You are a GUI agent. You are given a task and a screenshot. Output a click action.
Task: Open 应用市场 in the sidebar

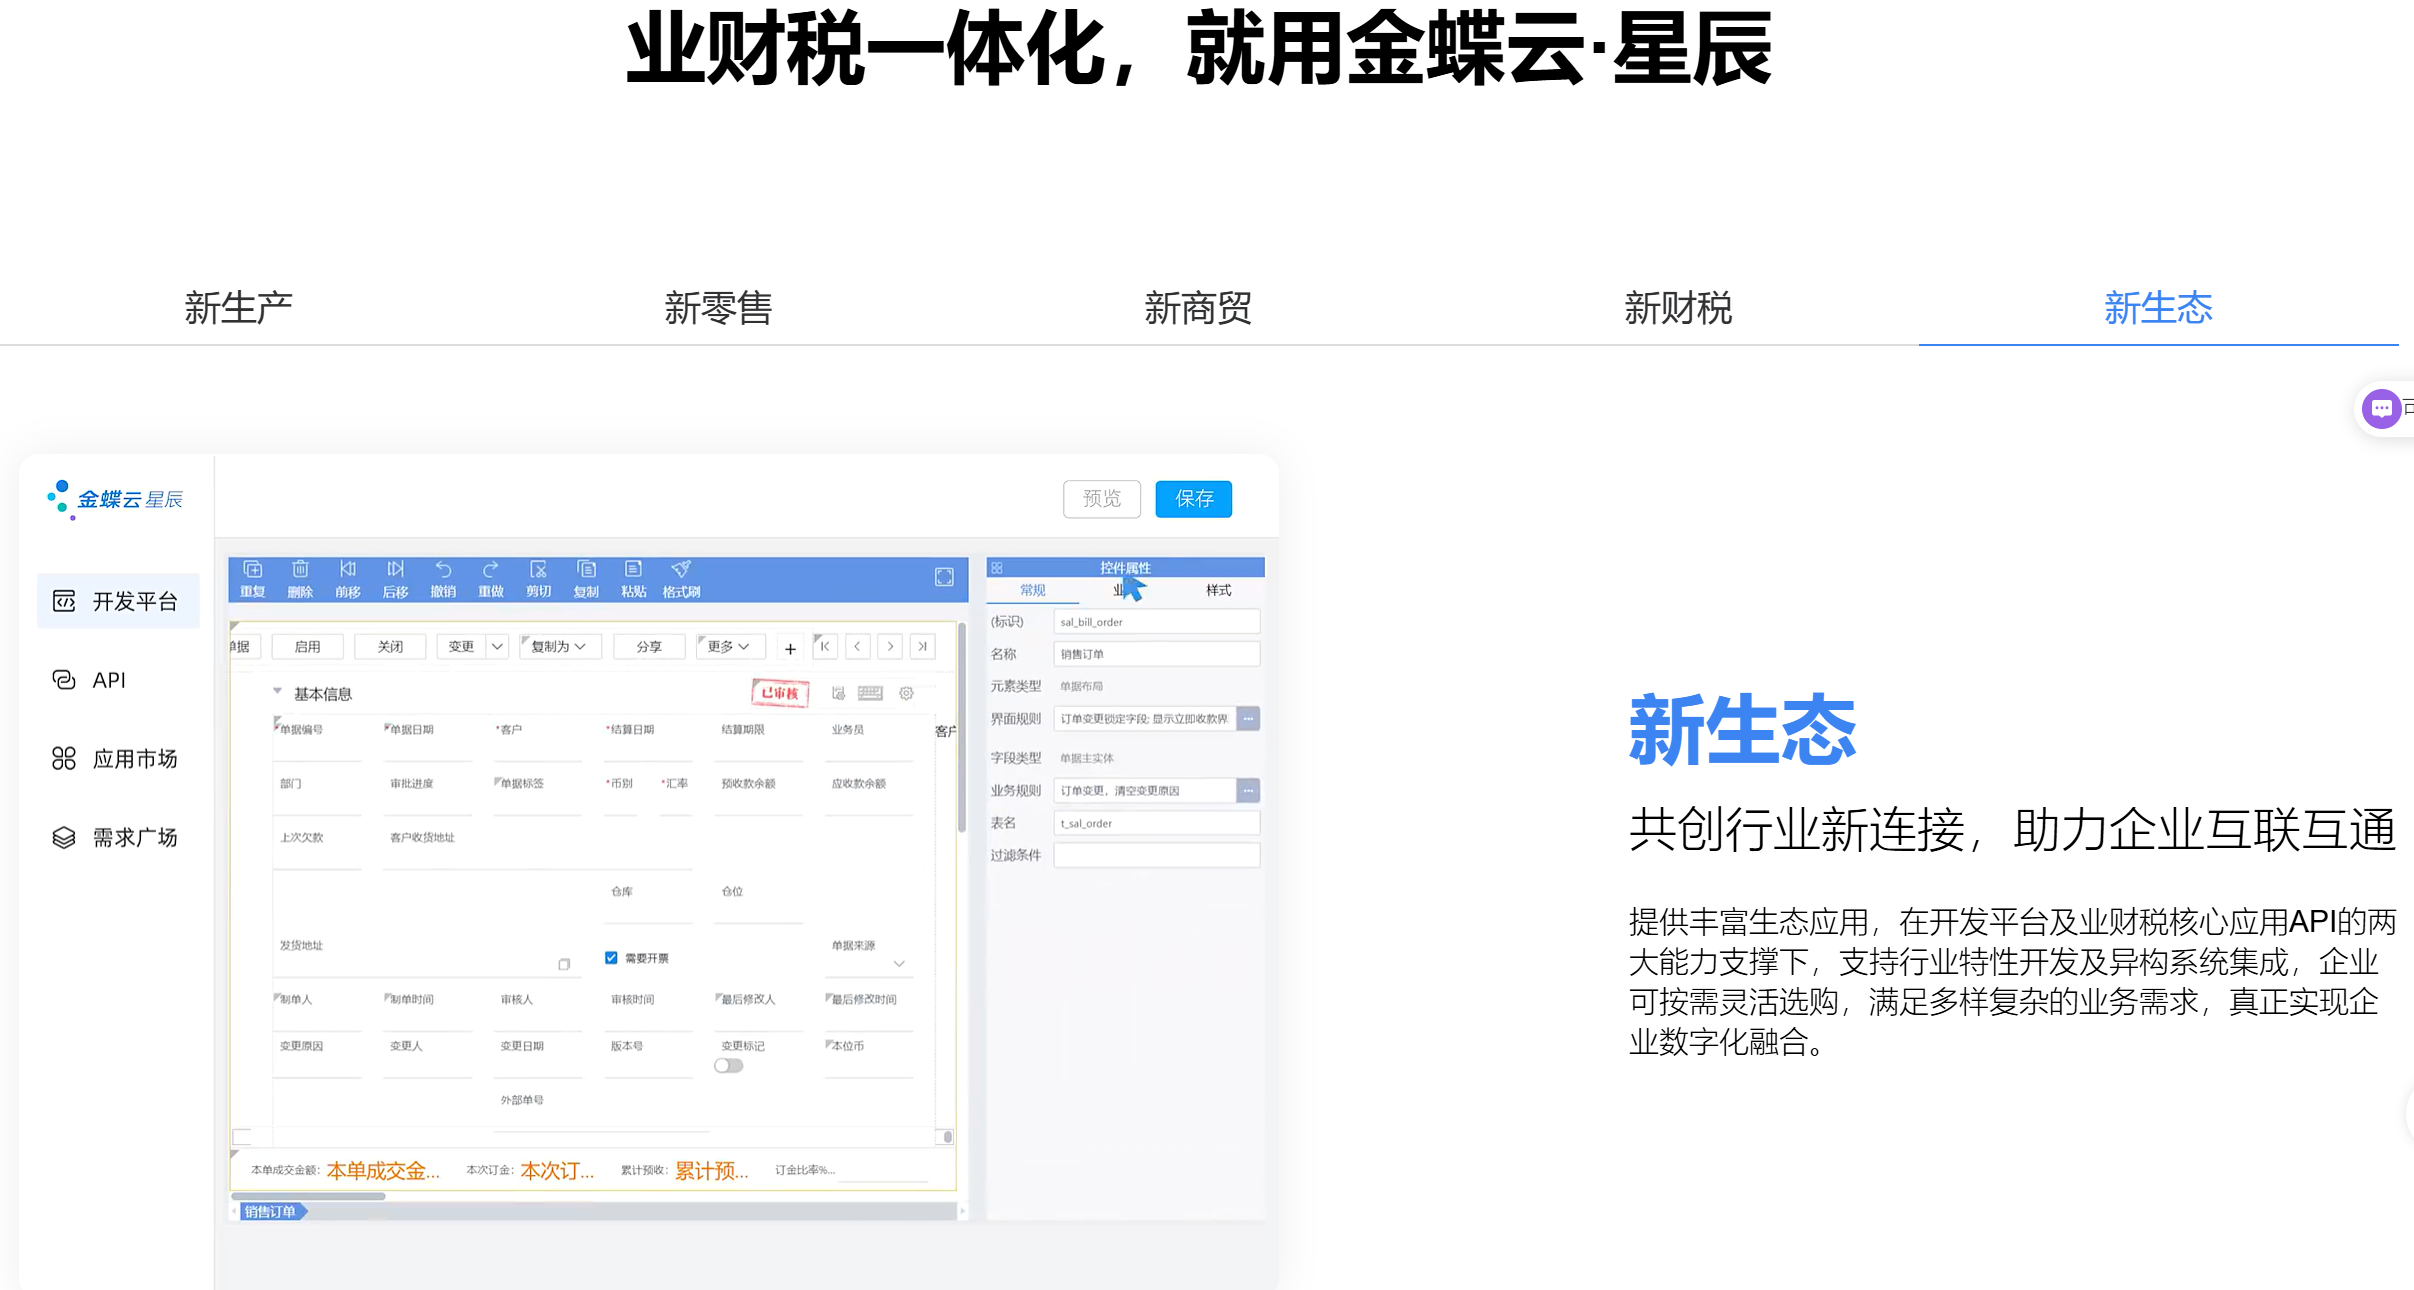click(x=118, y=759)
